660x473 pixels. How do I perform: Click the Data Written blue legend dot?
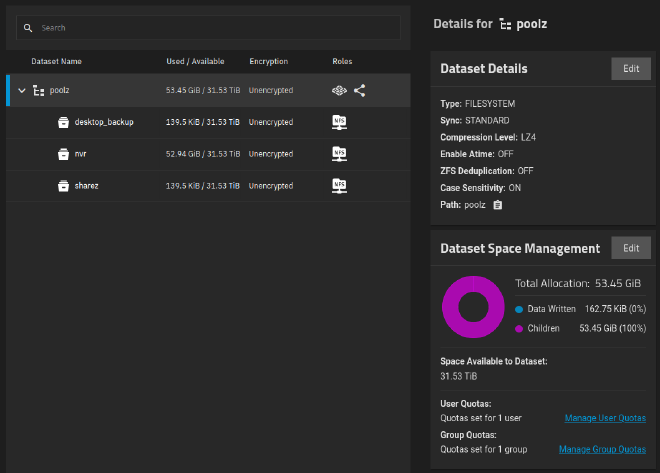point(519,309)
